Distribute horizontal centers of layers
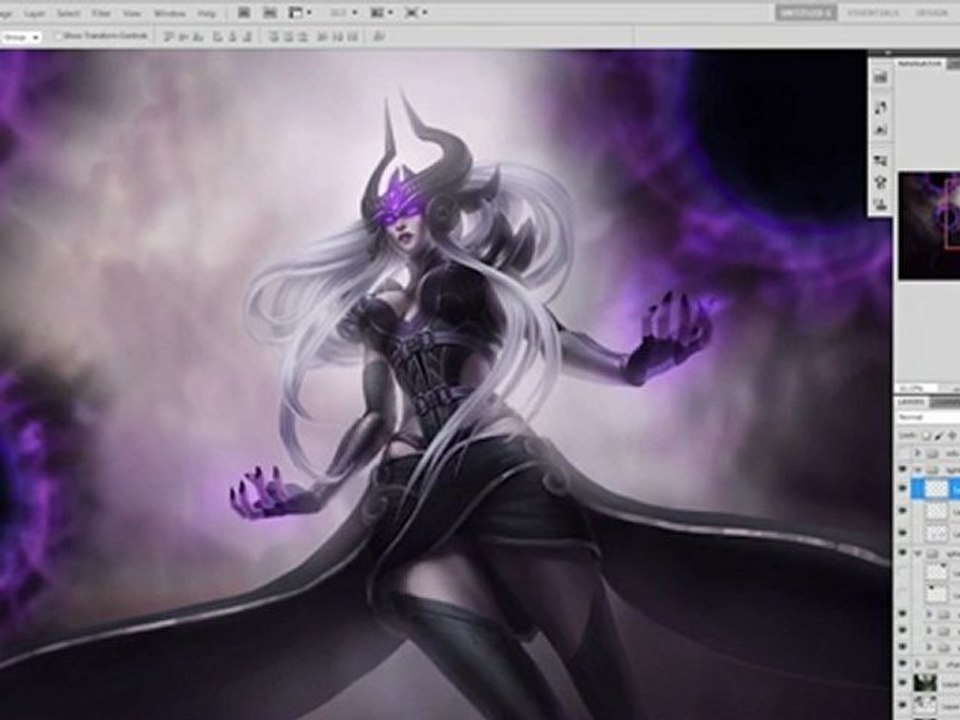This screenshot has height=720, width=960. point(337,37)
